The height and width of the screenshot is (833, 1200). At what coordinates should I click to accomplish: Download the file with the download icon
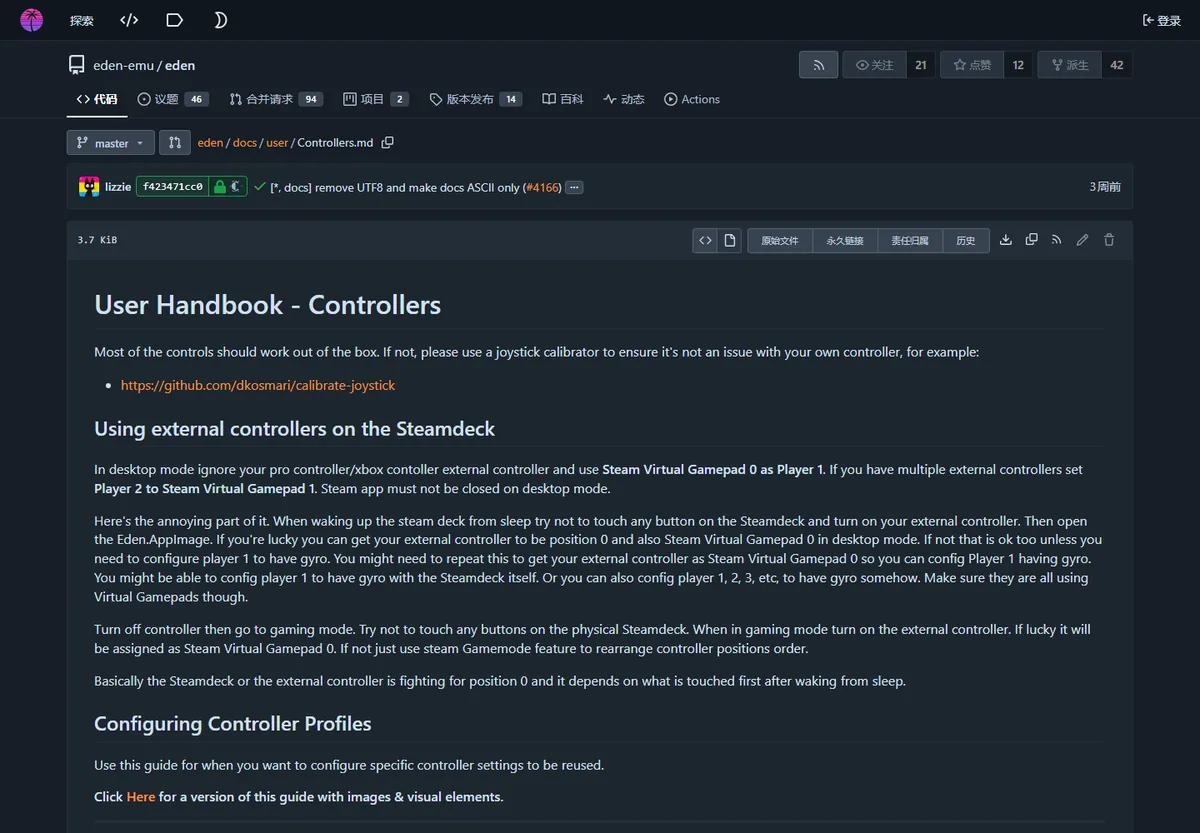(x=1006, y=240)
